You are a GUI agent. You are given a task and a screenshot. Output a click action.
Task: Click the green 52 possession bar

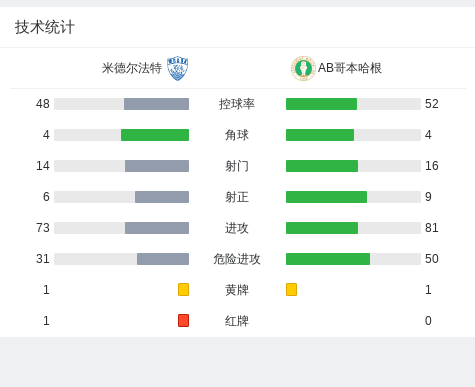(321, 104)
